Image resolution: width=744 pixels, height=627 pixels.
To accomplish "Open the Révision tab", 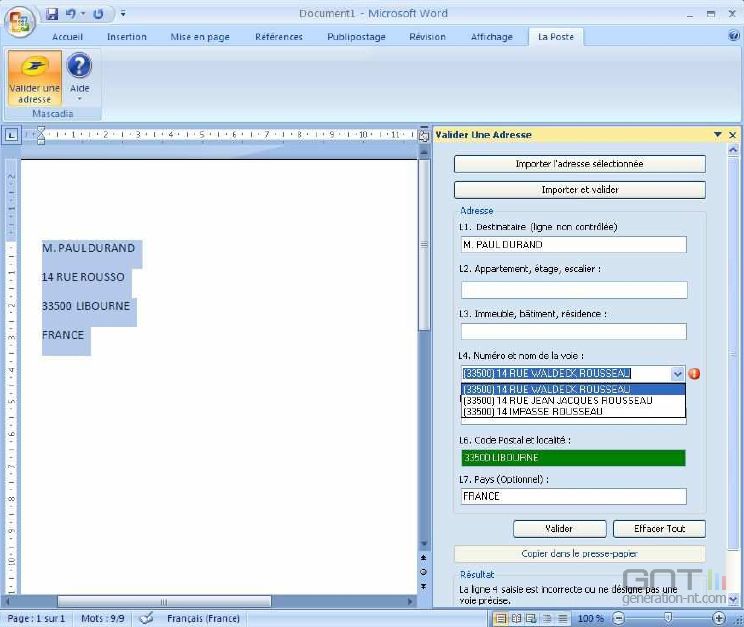I will point(428,37).
